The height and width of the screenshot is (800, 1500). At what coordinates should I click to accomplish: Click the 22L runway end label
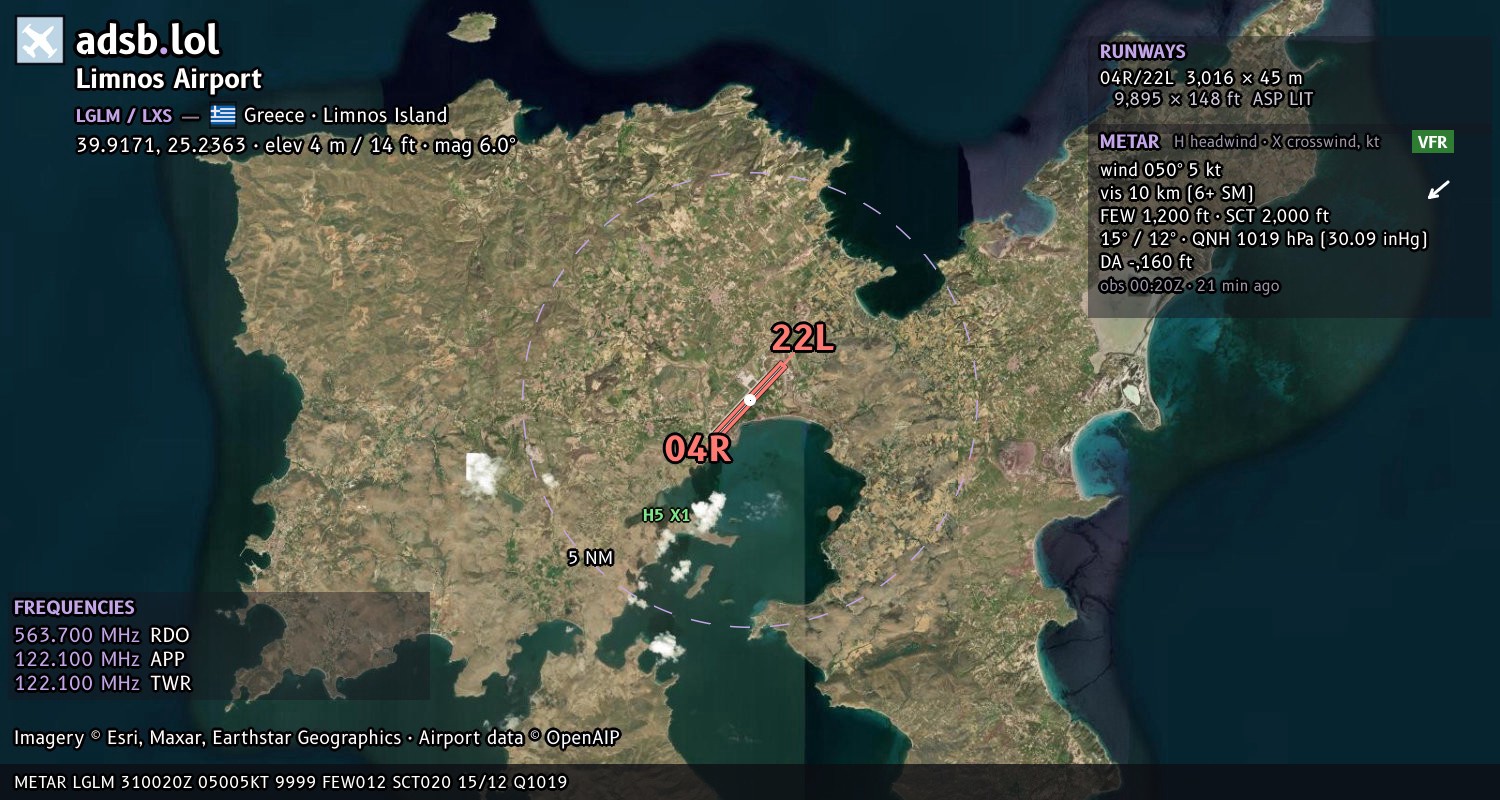pyautogui.click(x=802, y=339)
